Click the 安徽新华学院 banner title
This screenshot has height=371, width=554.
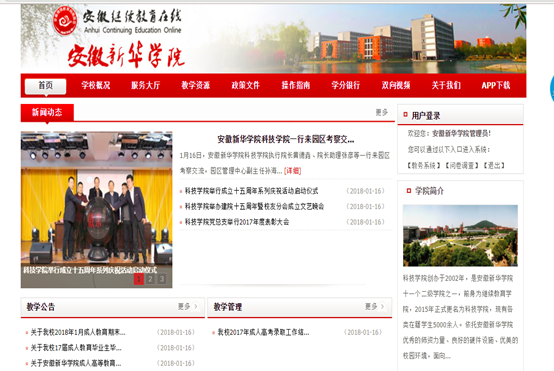(x=126, y=55)
